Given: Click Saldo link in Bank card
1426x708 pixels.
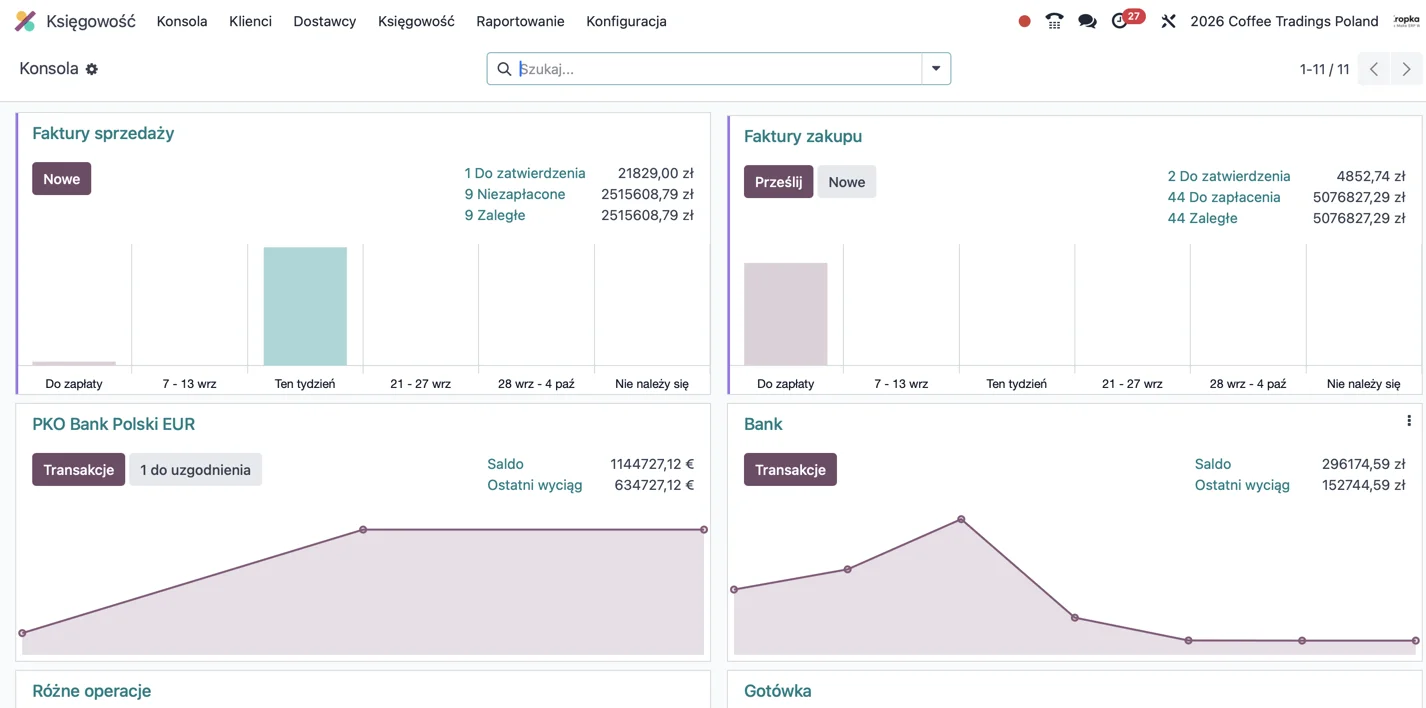Looking at the screenshot, I should (1213, 464).
